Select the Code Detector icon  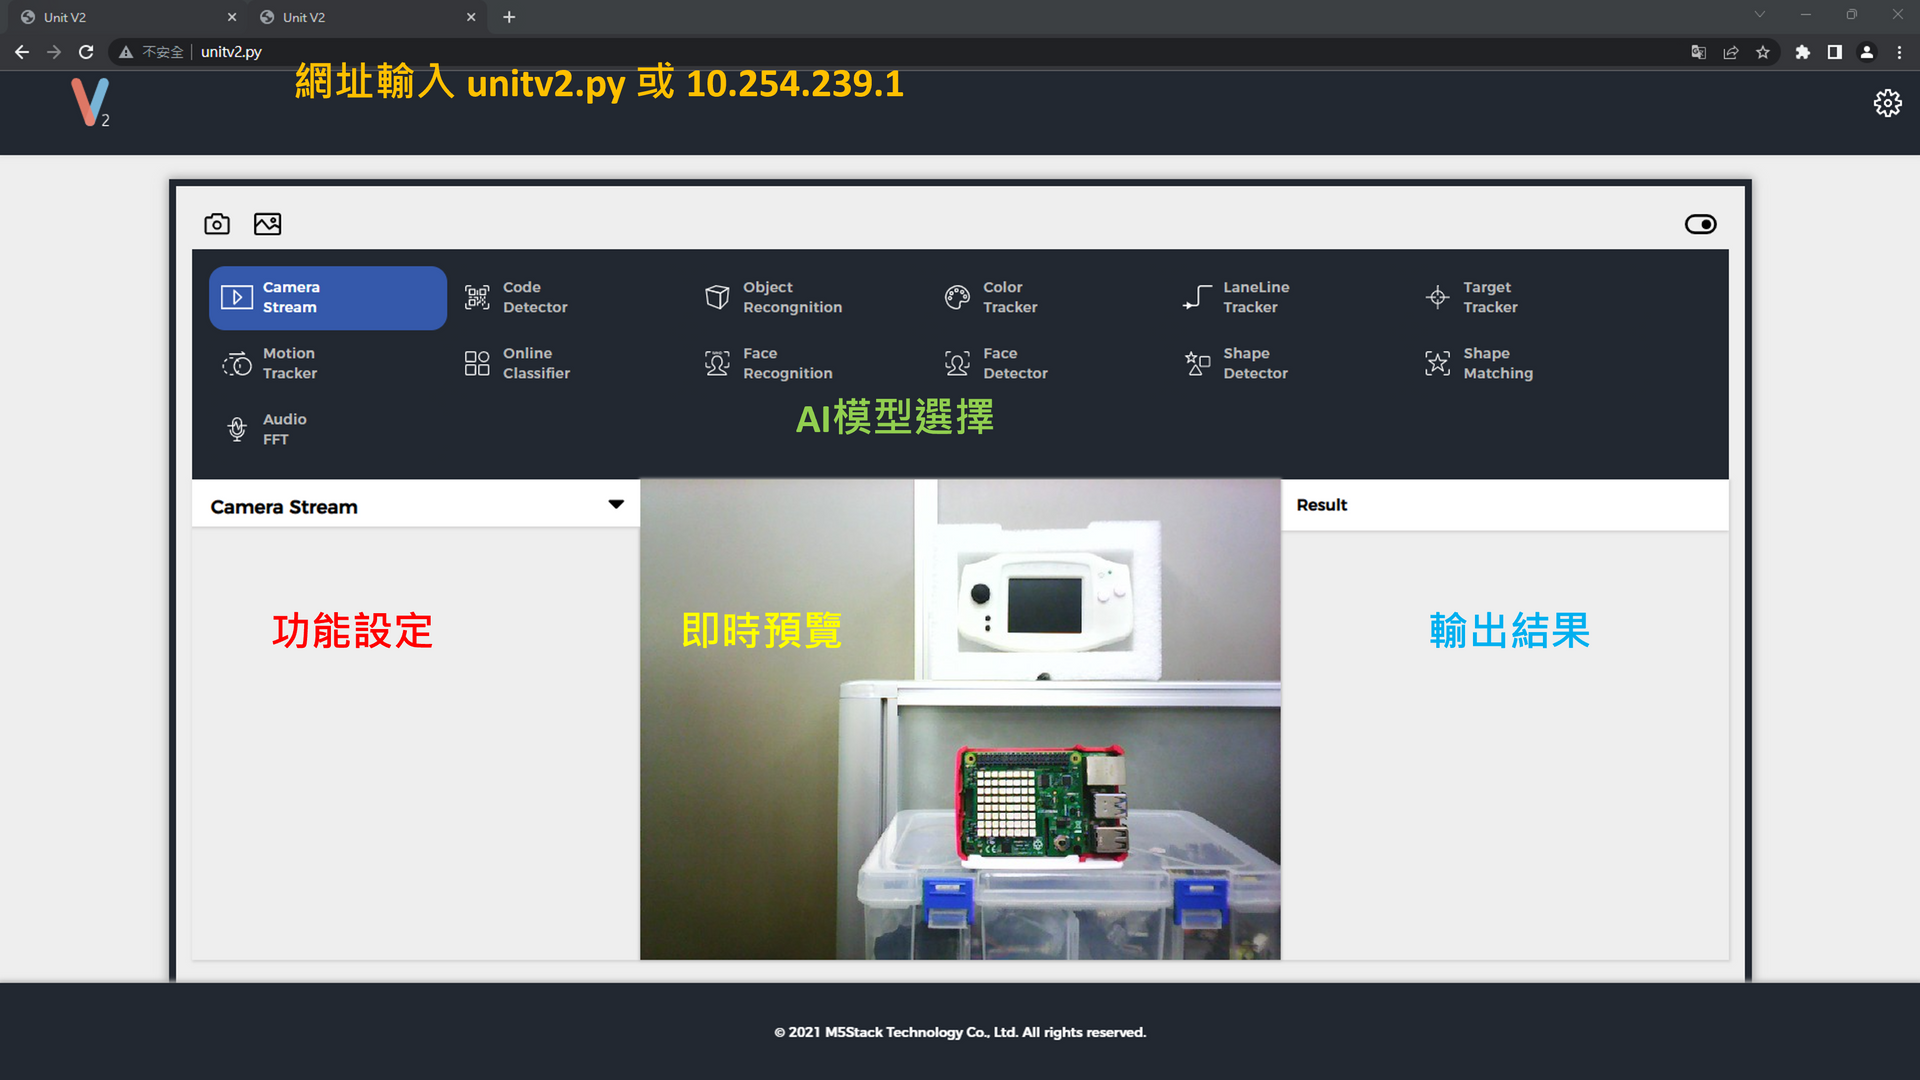(x=476, y=297)
